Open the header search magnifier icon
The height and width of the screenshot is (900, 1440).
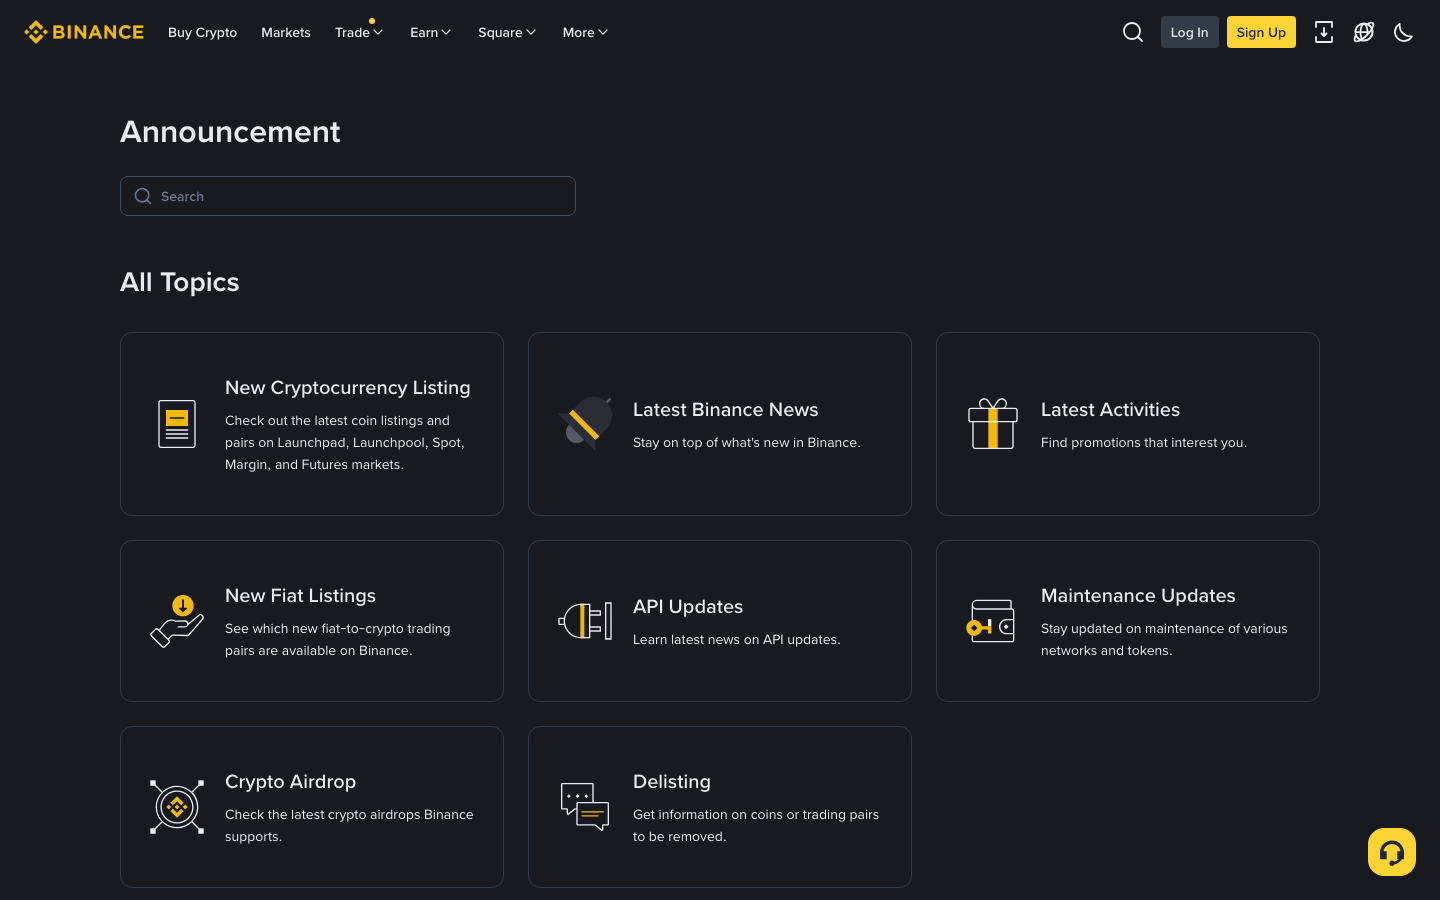click(x=1132, y=32)
